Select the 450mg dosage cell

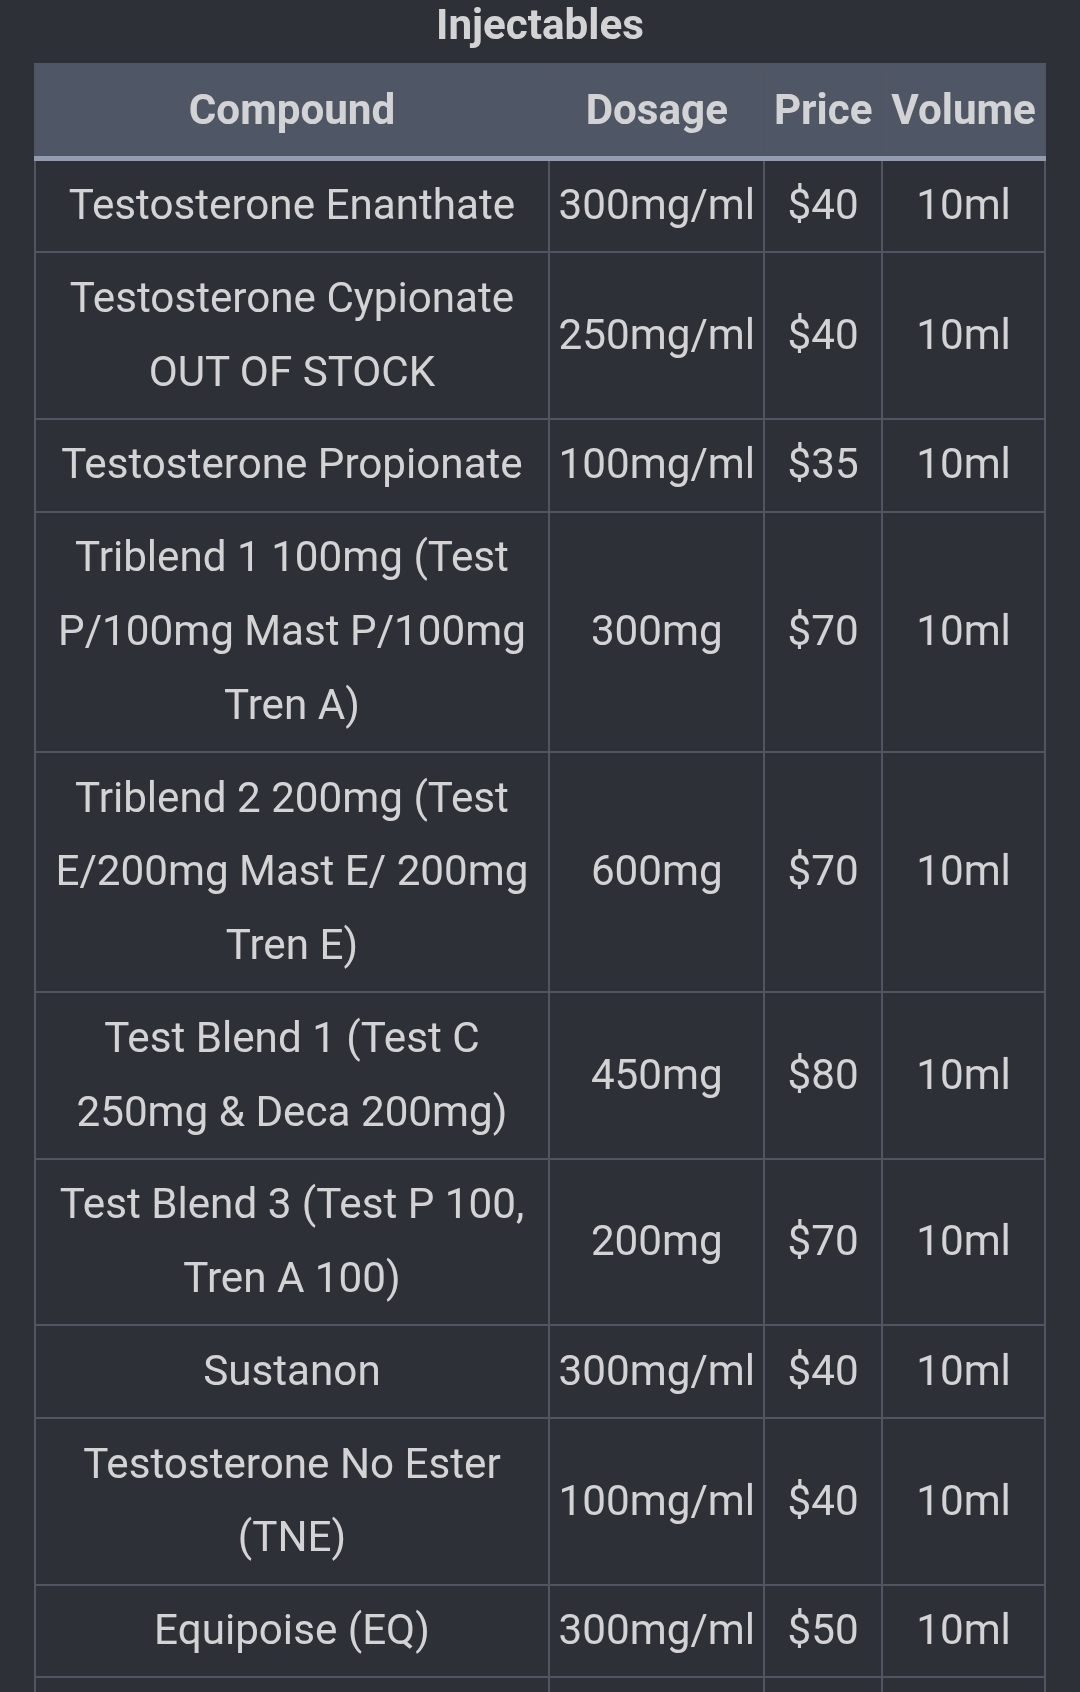coord(656,1075)
